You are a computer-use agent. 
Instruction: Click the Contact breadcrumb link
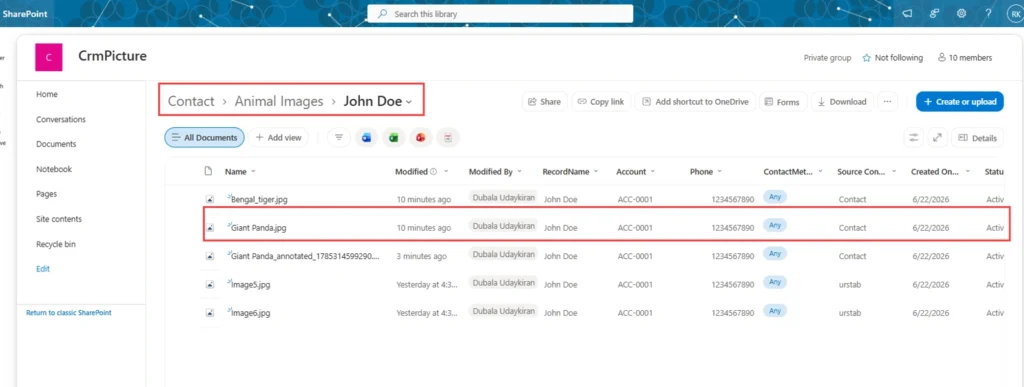coord(191,101)
